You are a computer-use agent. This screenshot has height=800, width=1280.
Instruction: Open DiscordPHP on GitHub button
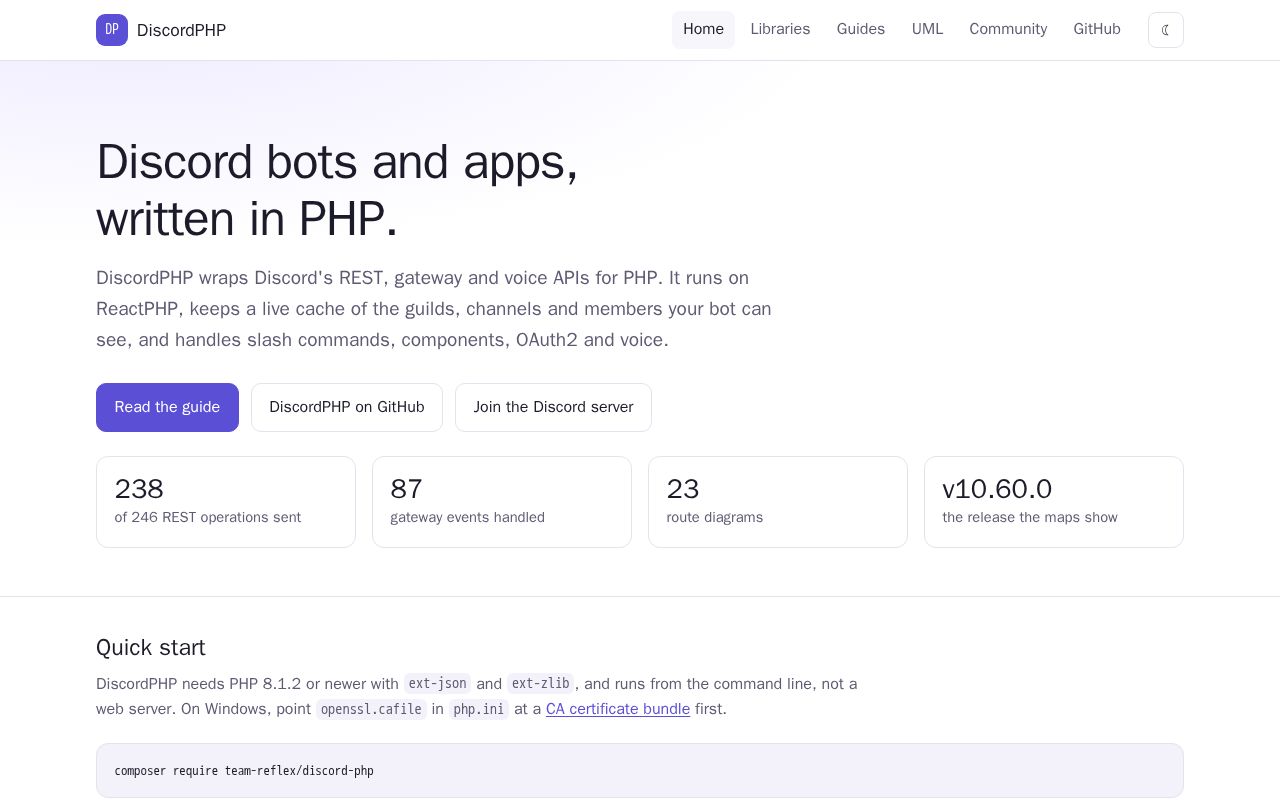point(347,407)
